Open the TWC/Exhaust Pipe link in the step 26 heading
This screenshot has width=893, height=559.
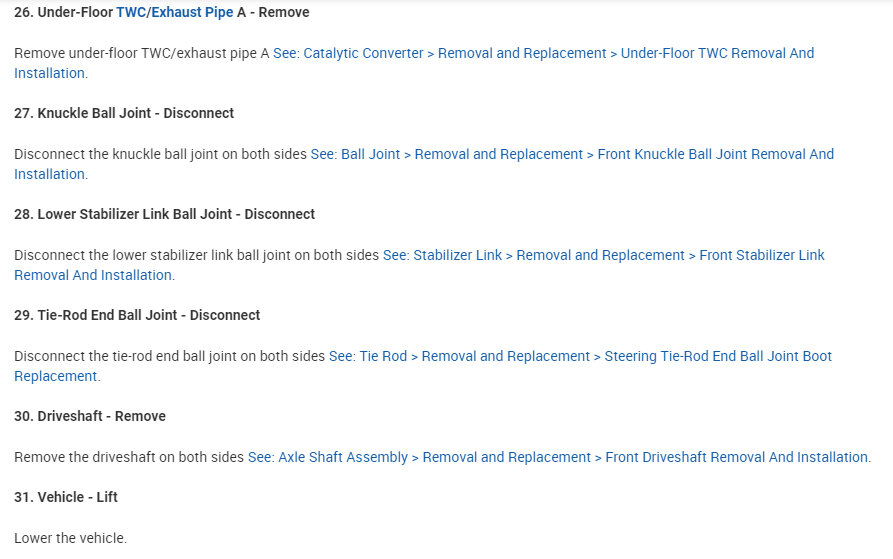(x=174, y=12)
